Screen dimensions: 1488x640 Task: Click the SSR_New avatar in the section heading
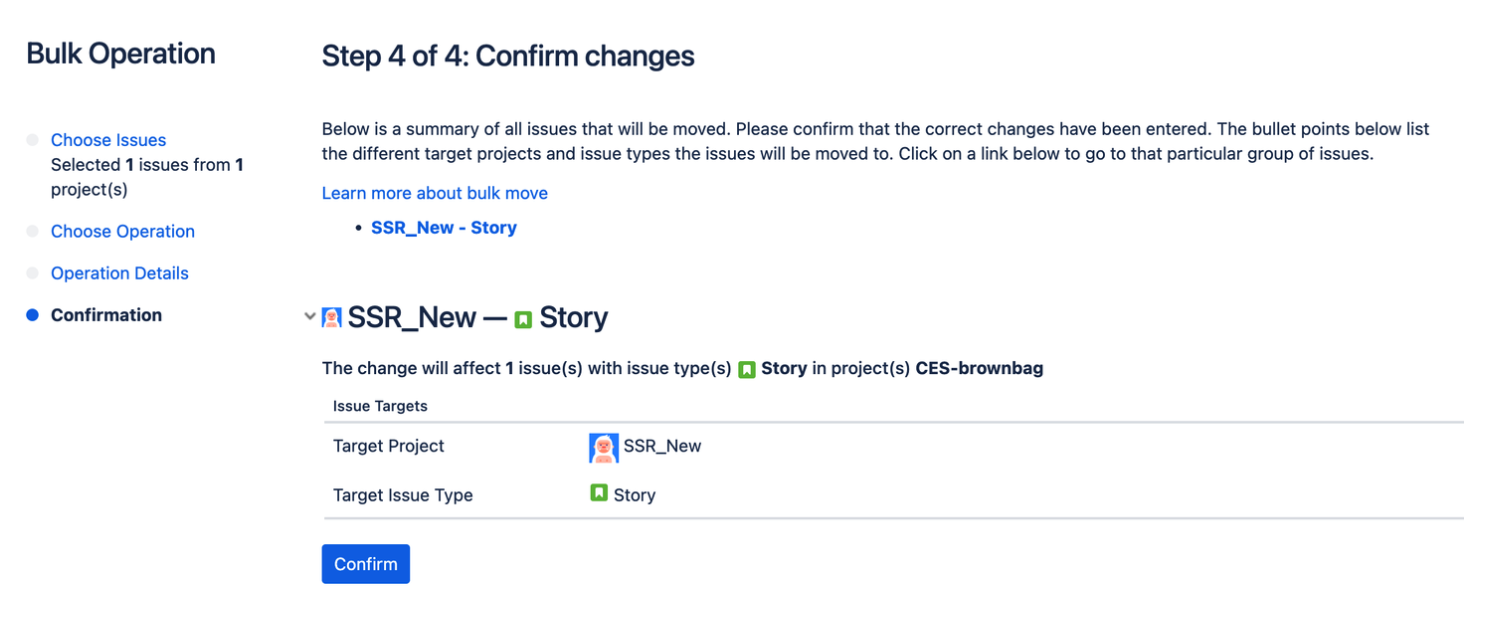pos(332,318)
